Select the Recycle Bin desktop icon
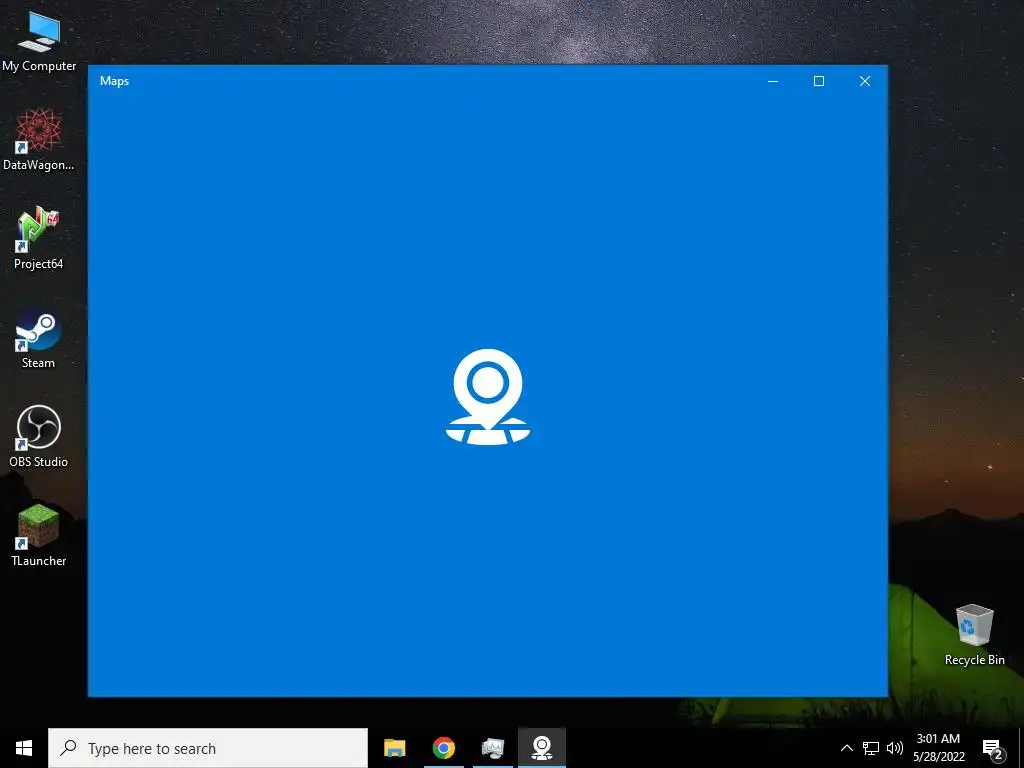1024x768 pixels. [x=974, y=635]
